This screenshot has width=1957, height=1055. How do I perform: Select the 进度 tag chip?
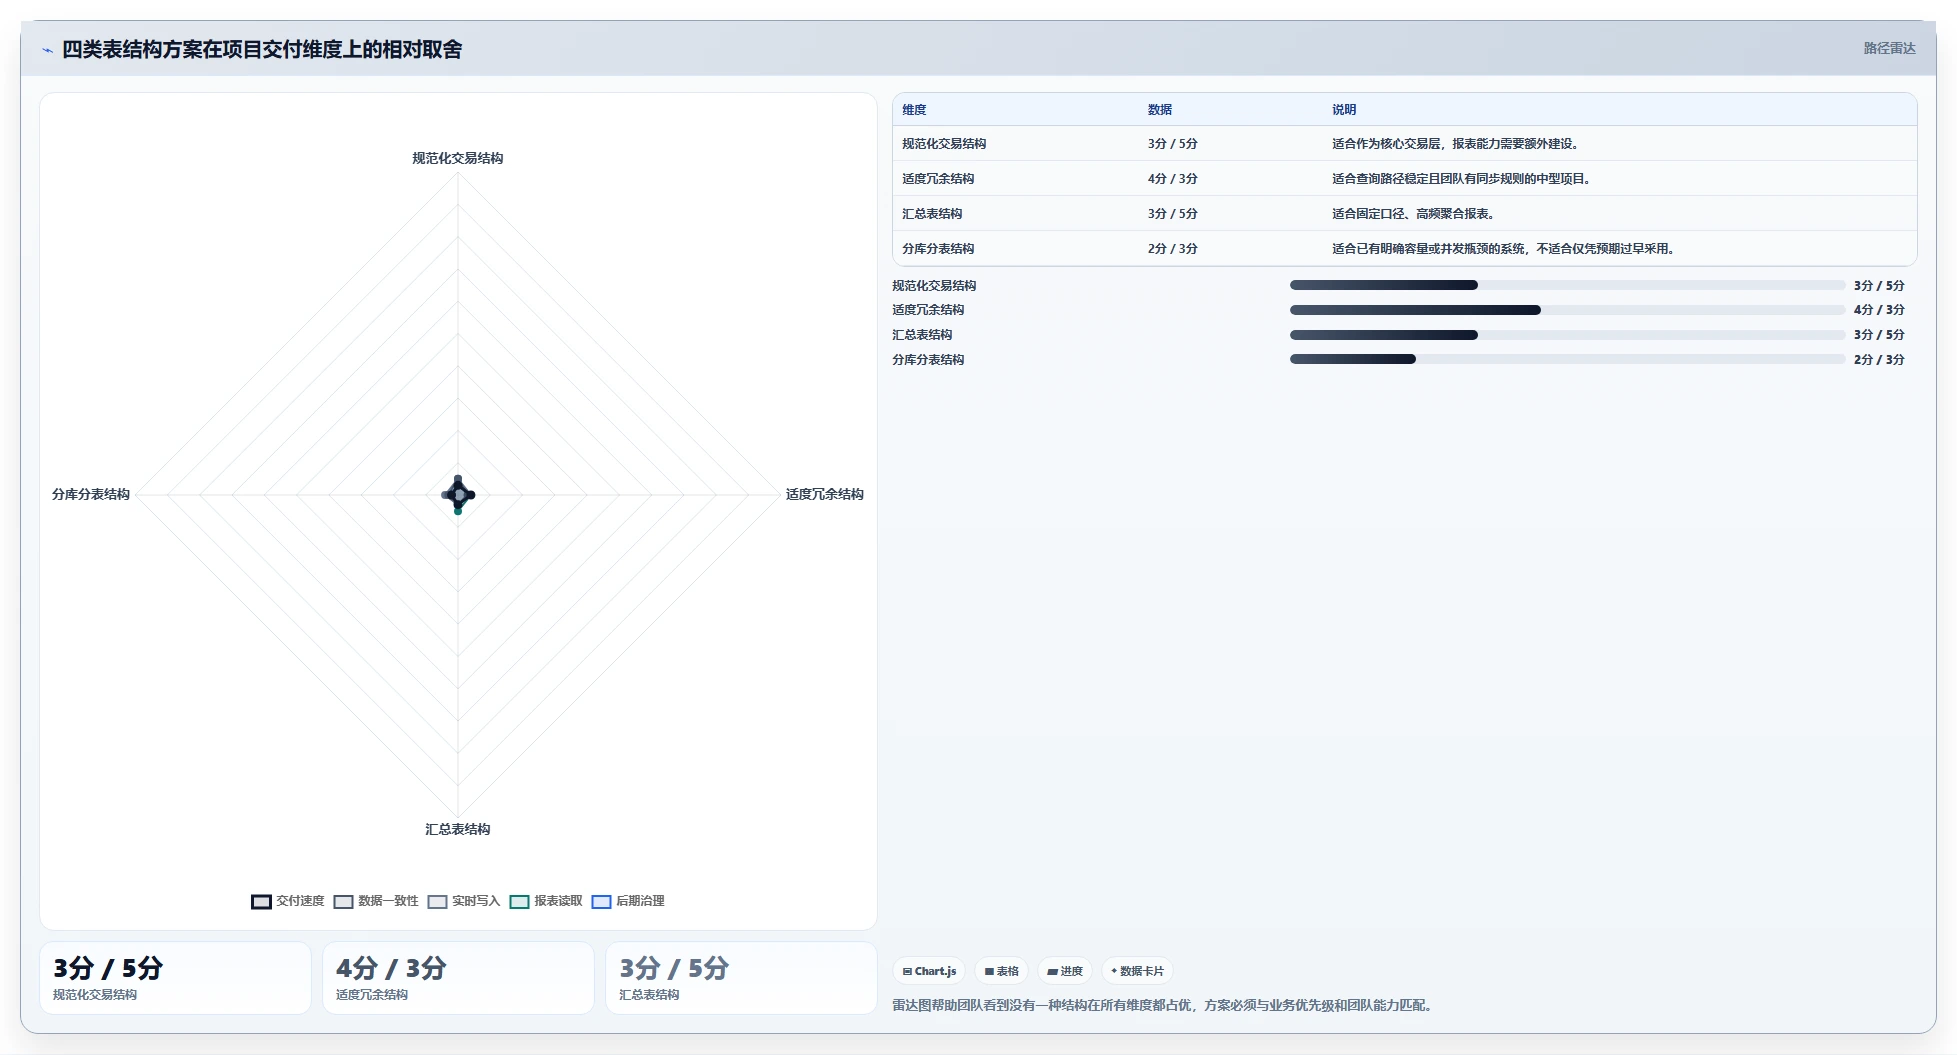[1064, 971]
